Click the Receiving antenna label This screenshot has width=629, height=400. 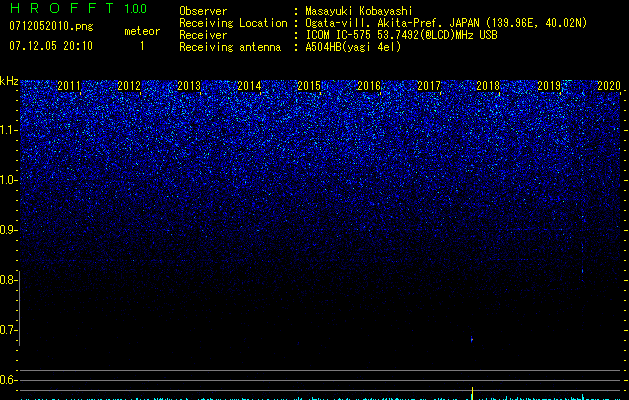pyautogui.click(x=230, y=47)
